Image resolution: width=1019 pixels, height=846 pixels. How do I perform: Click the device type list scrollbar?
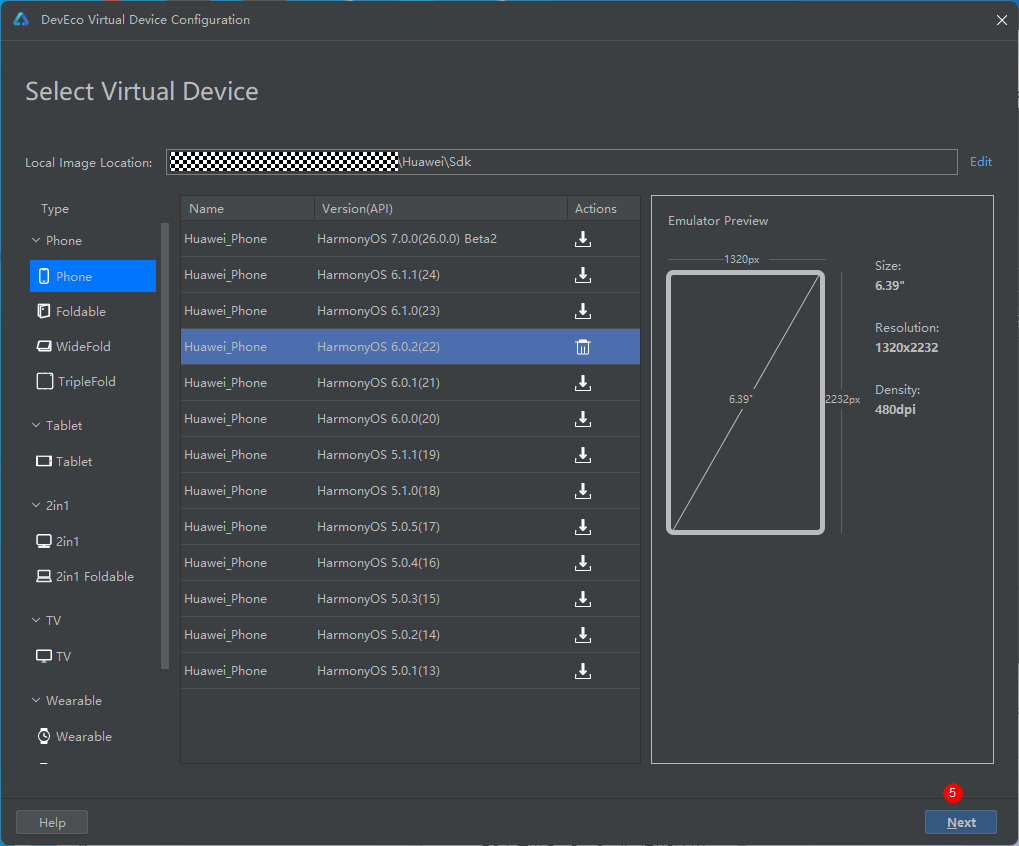164,446
